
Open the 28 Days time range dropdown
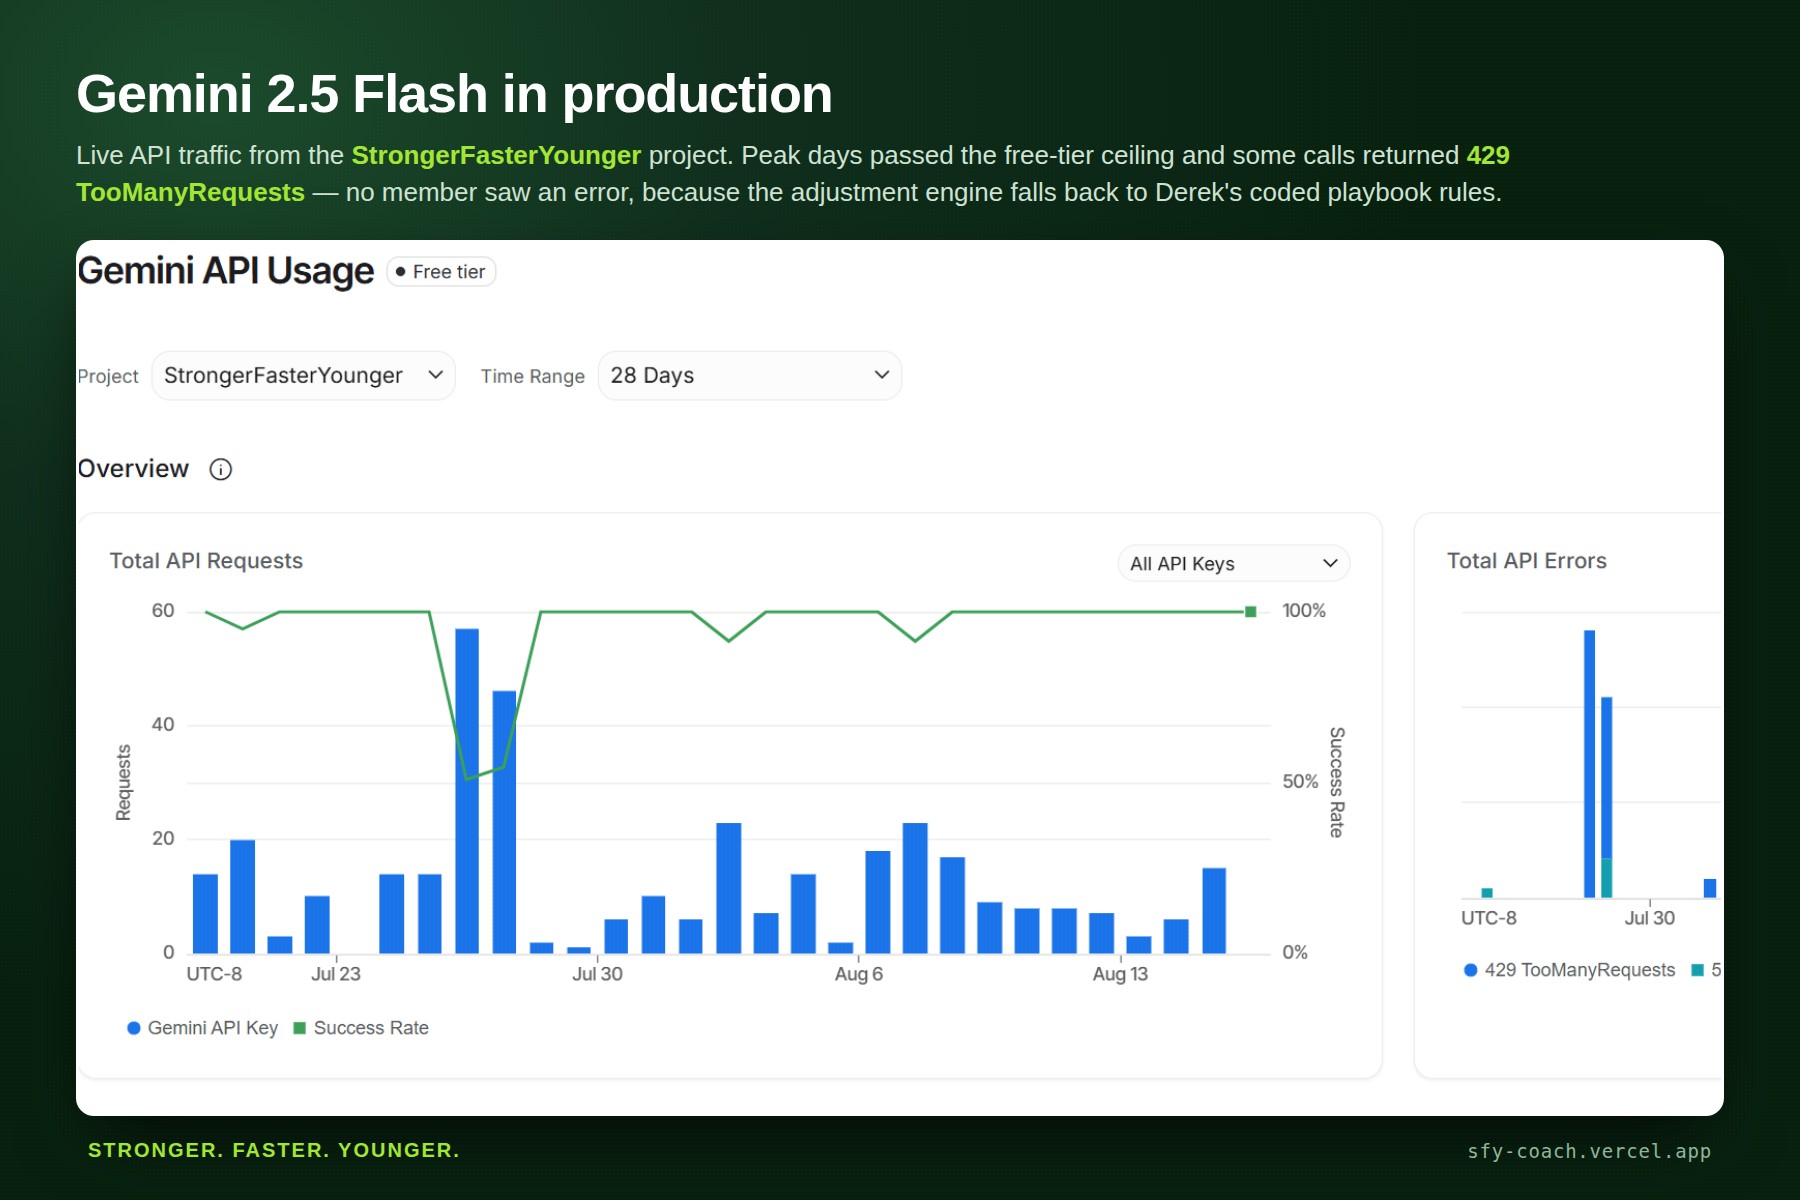pyautogui.click(x=749, y=375)
